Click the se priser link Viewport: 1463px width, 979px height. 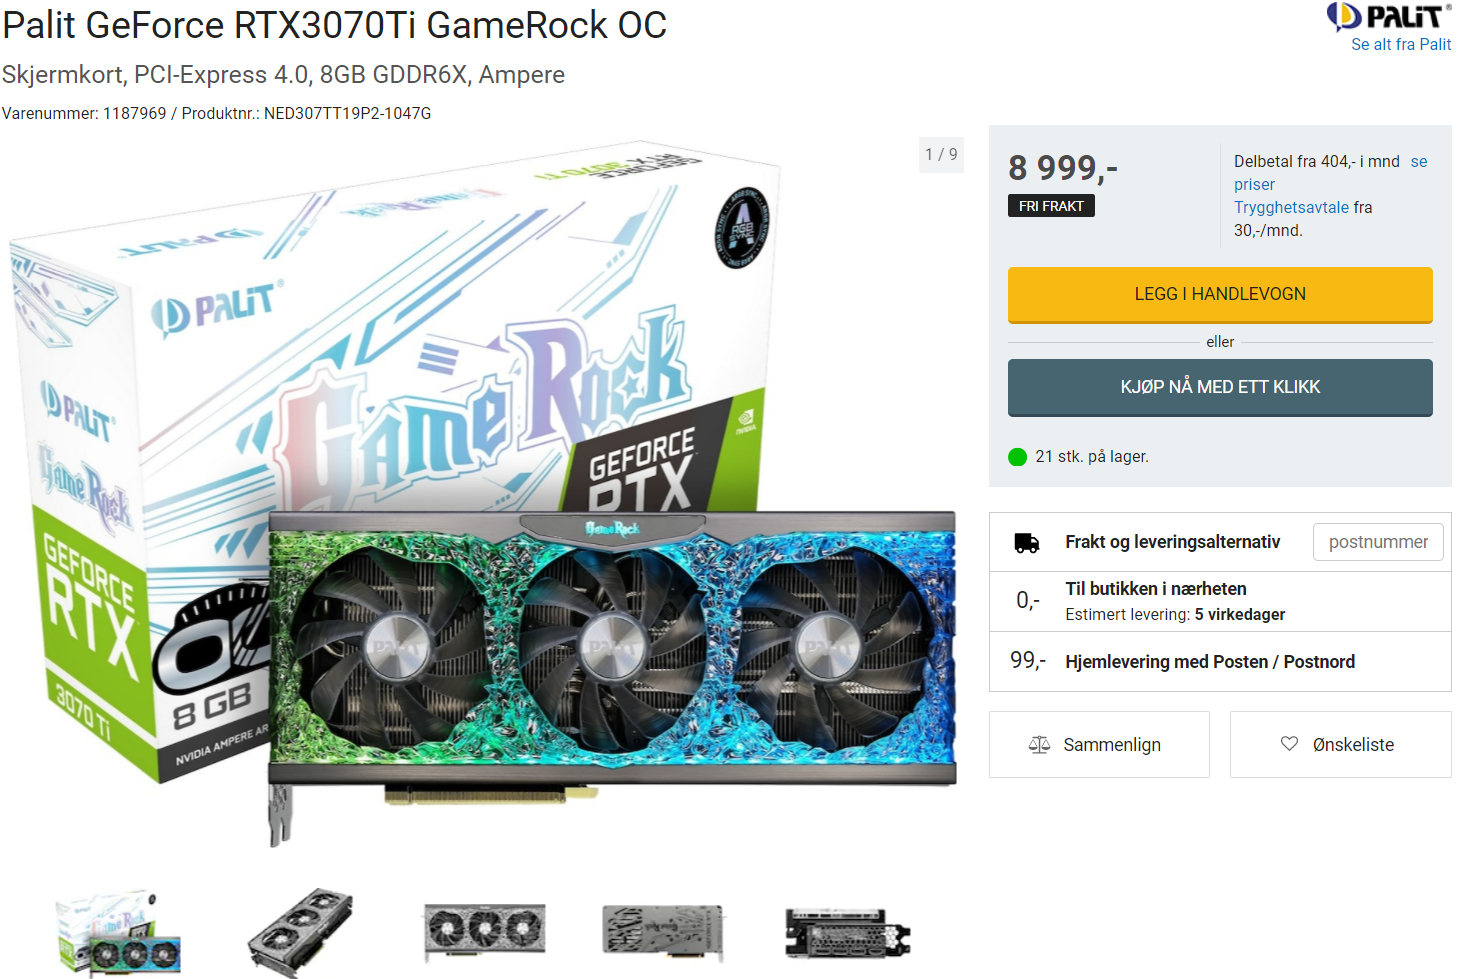point(1330,173)
